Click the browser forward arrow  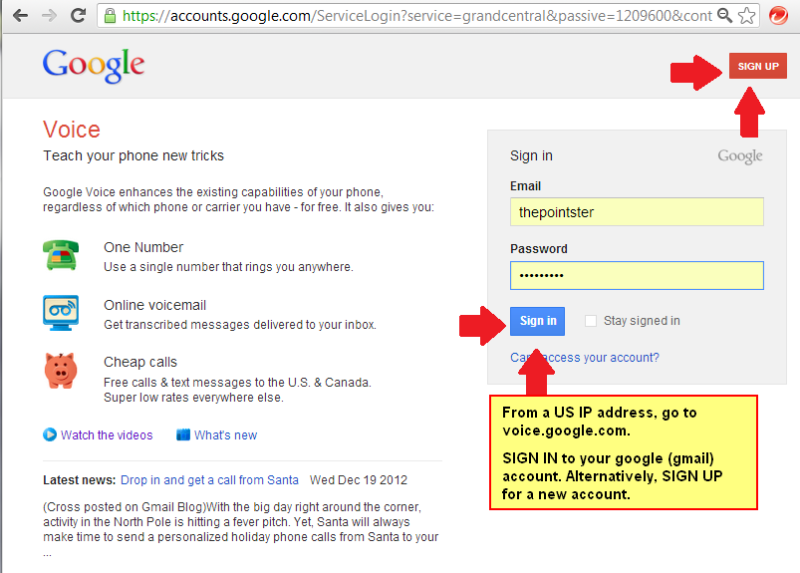click(x=49, y=16)
